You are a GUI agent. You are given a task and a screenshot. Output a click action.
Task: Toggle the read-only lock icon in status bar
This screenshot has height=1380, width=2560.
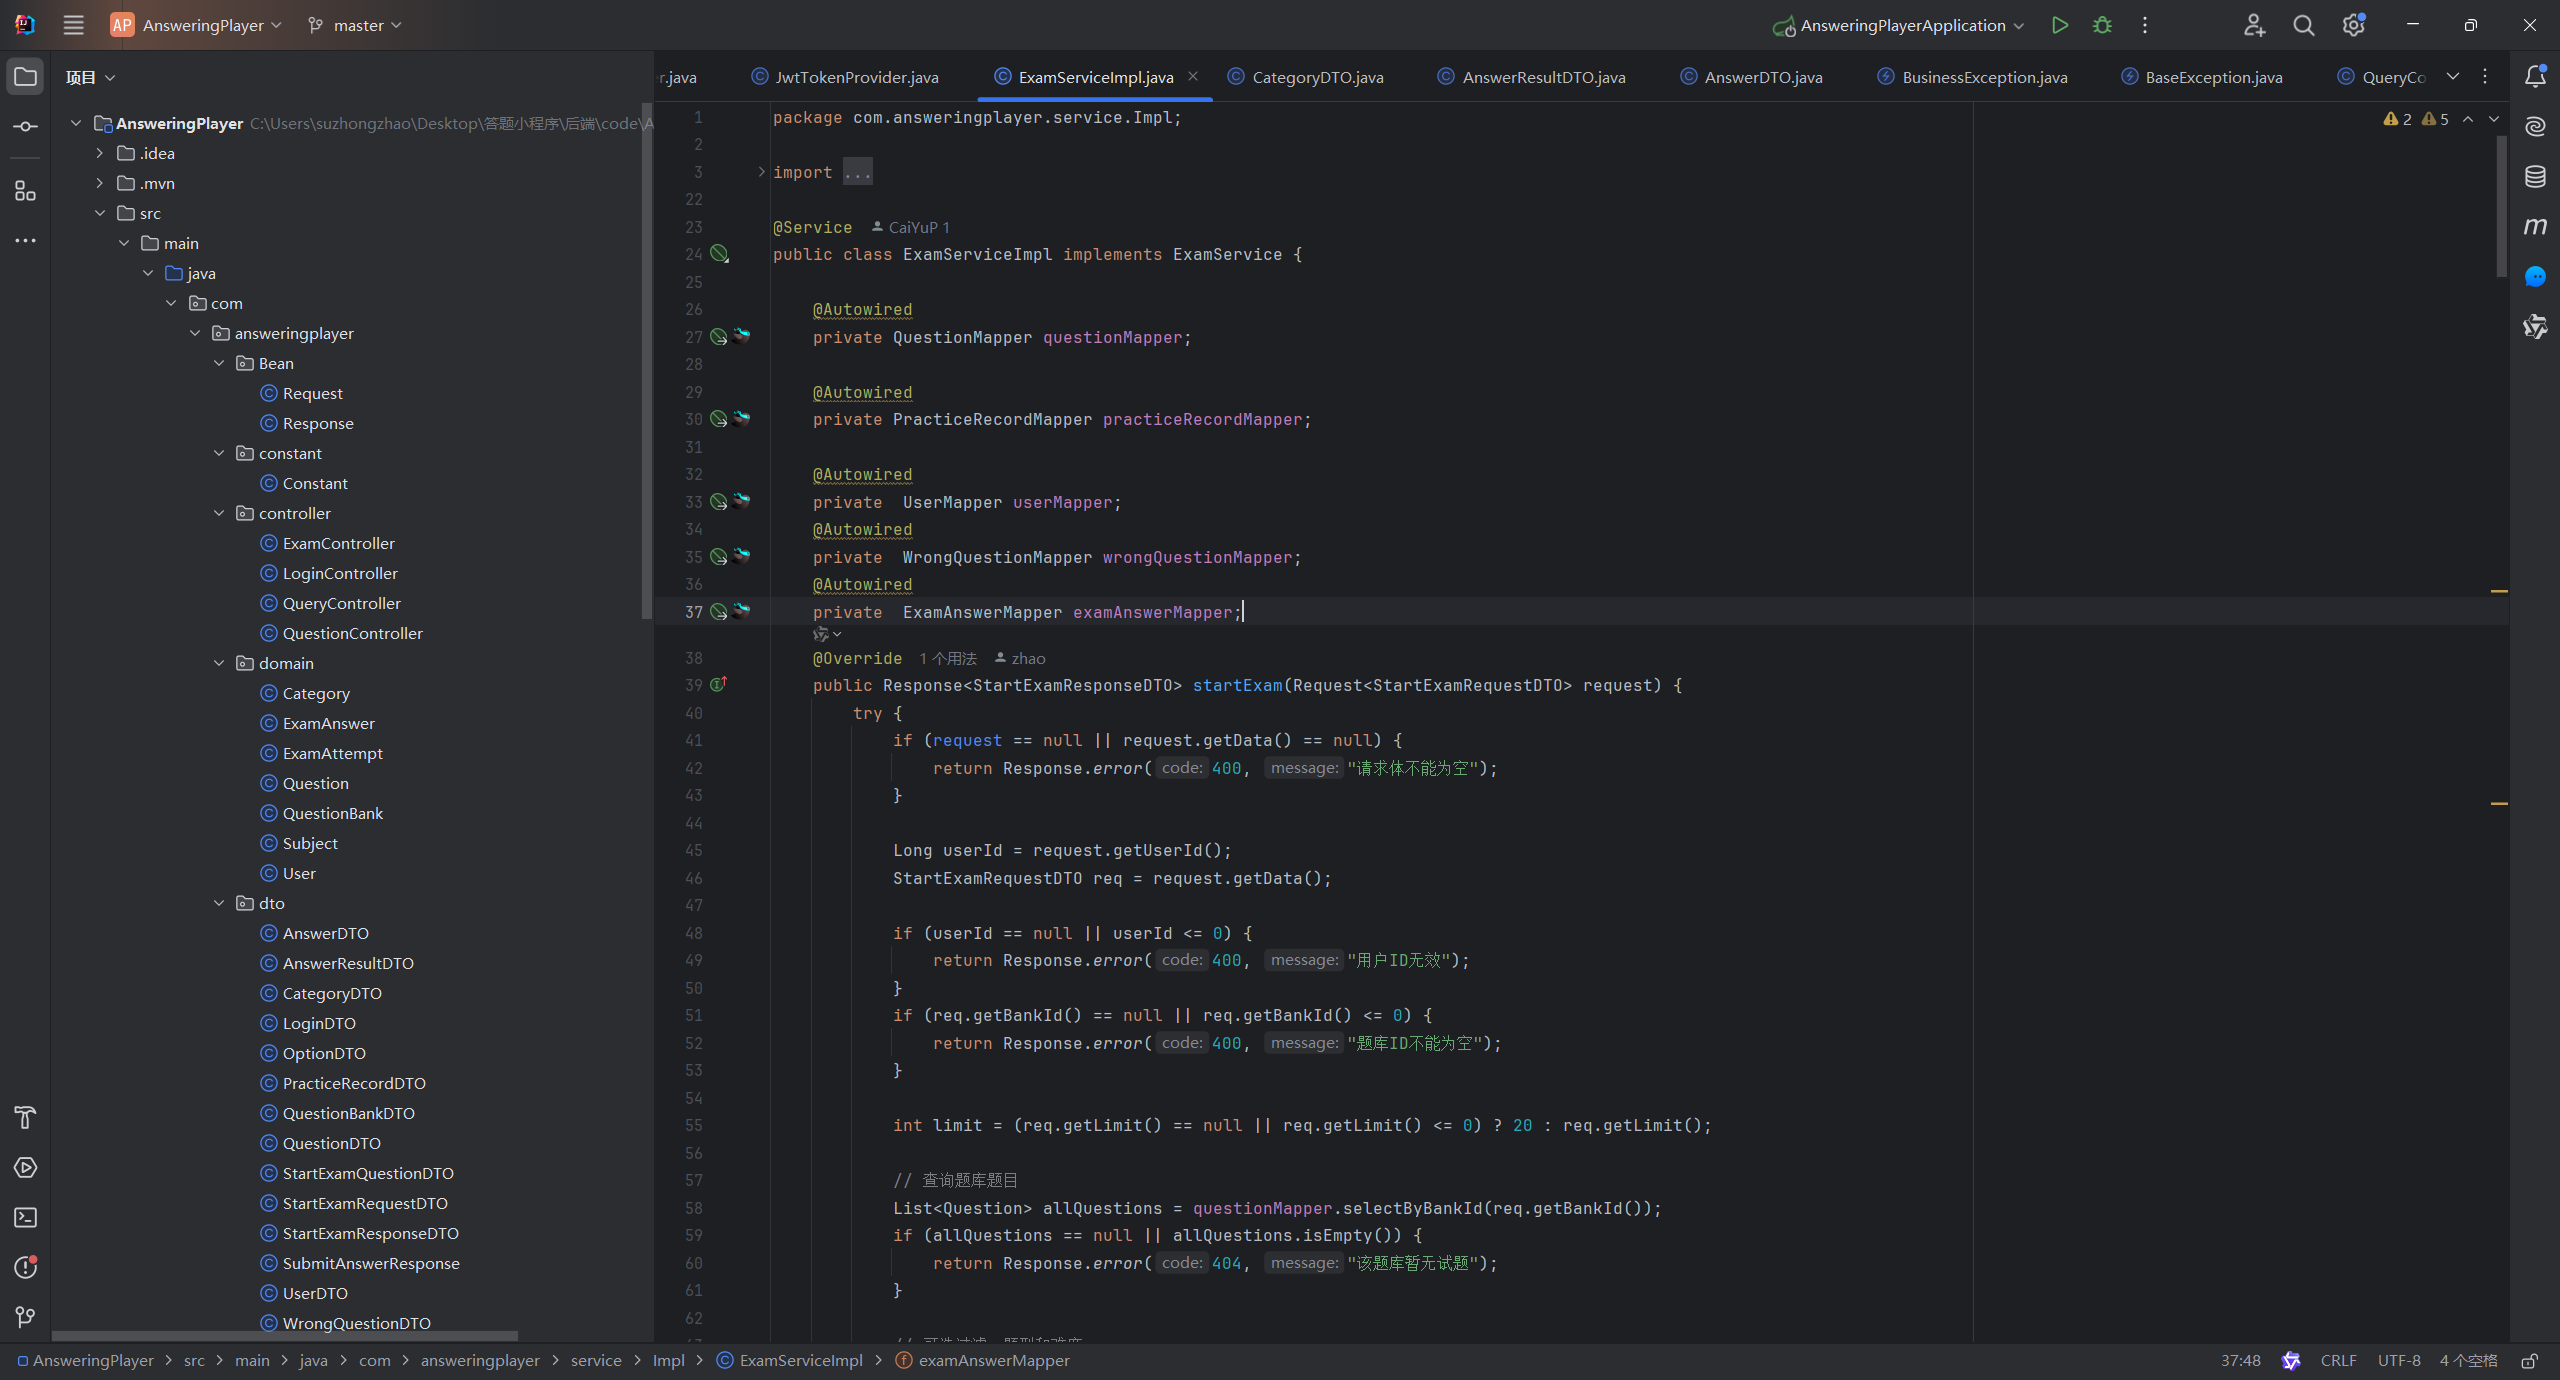(x=2529, y=1361)
